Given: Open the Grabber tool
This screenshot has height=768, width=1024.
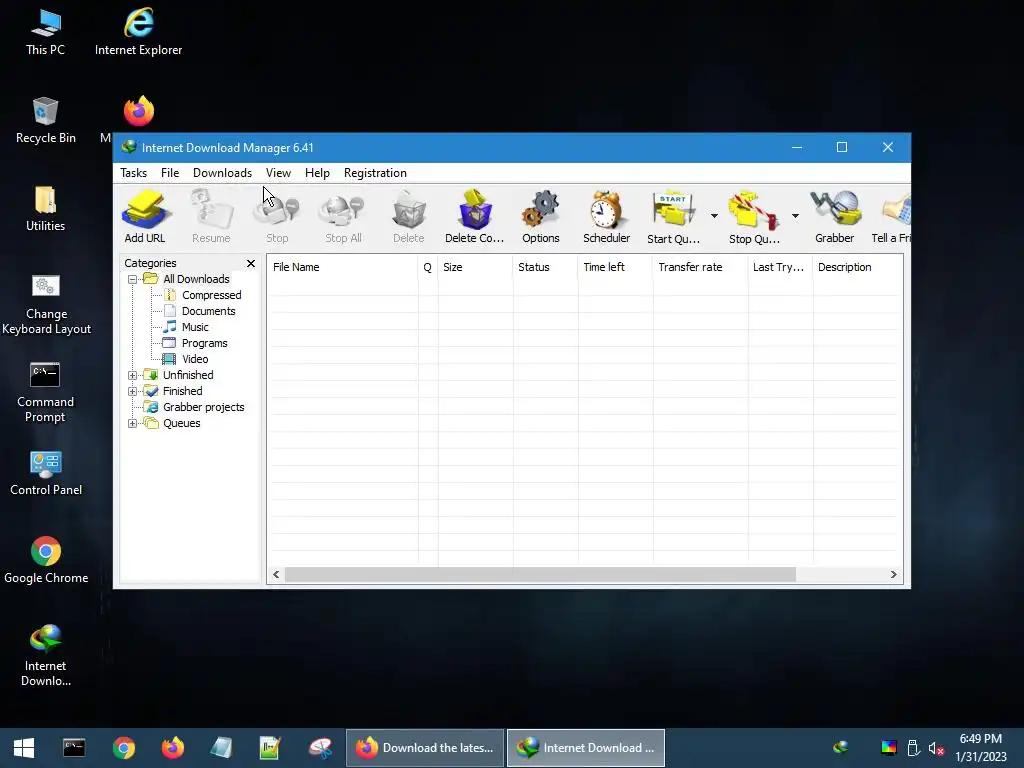Looking at the screenshot, I should pos(835,217).
